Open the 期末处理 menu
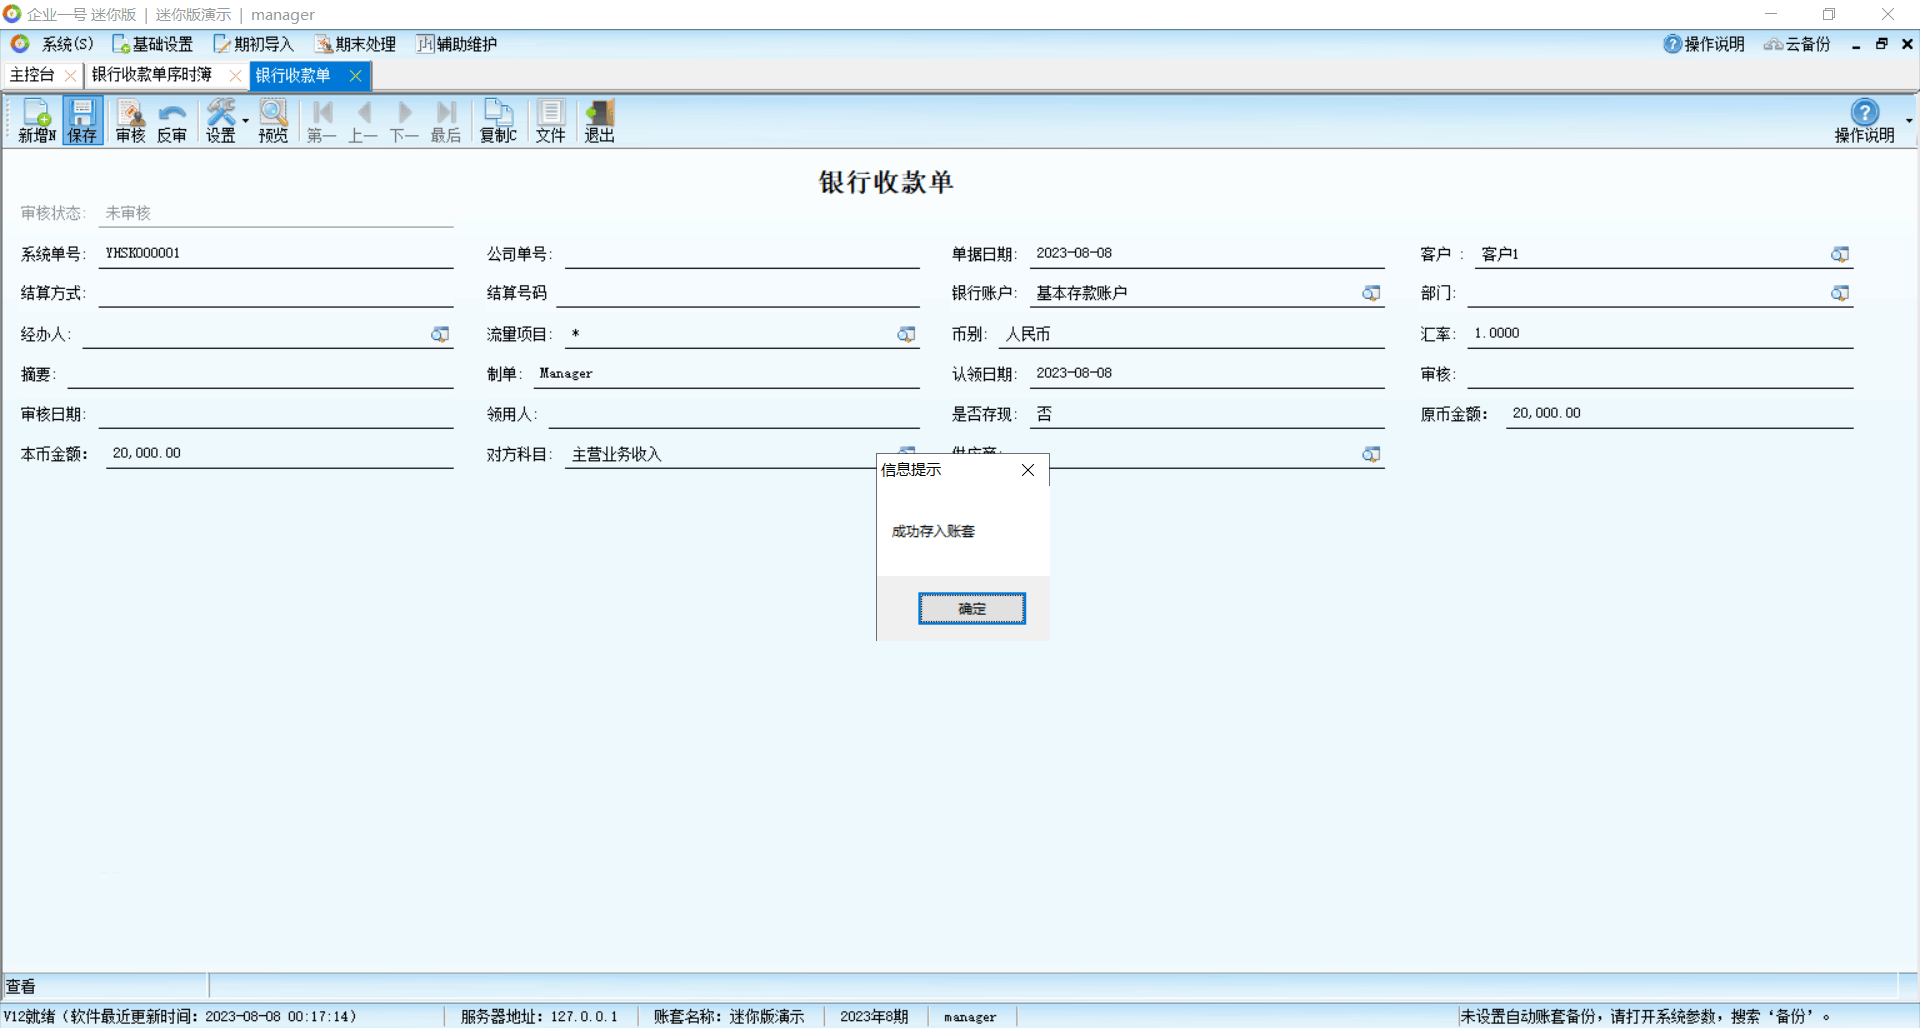This screenshot has height=1028, width=1920. 356,44
